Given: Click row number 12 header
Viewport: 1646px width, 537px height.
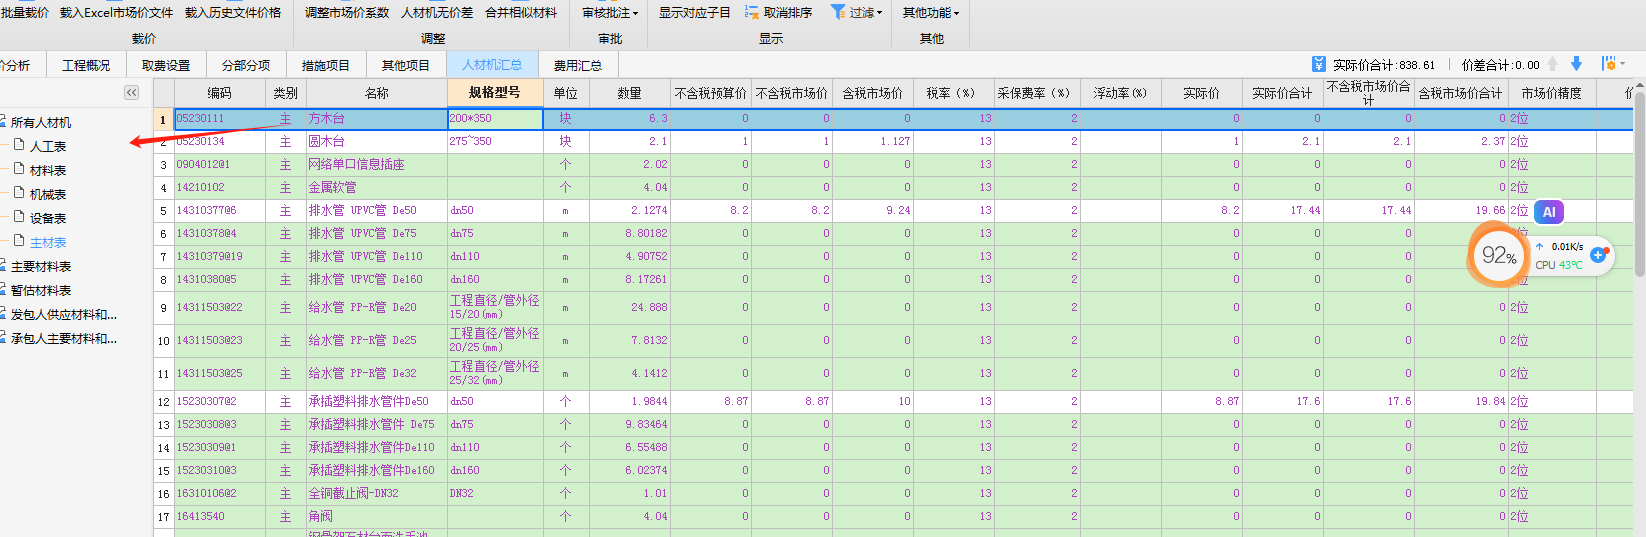Looking at the screenshot, I should click(x=163, y=401).
